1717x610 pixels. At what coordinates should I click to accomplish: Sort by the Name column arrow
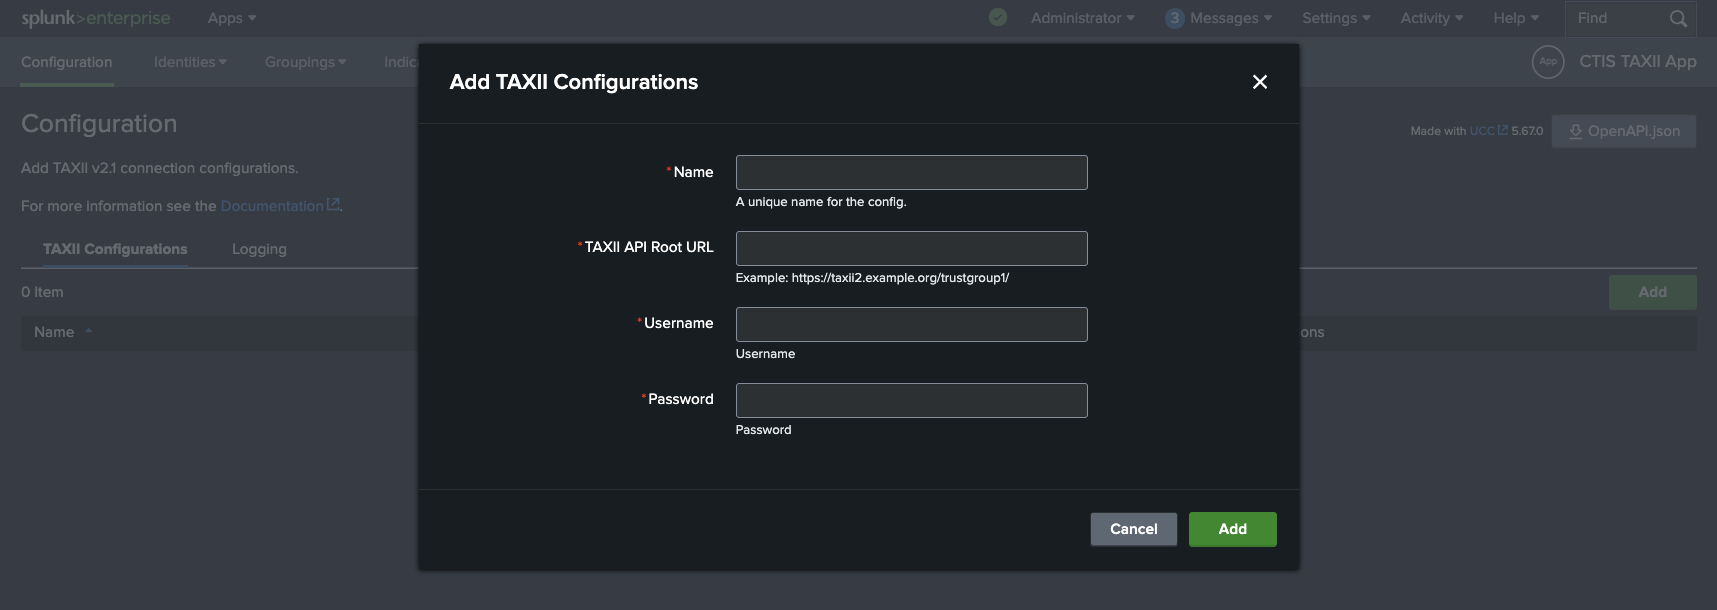coord(89,332)
